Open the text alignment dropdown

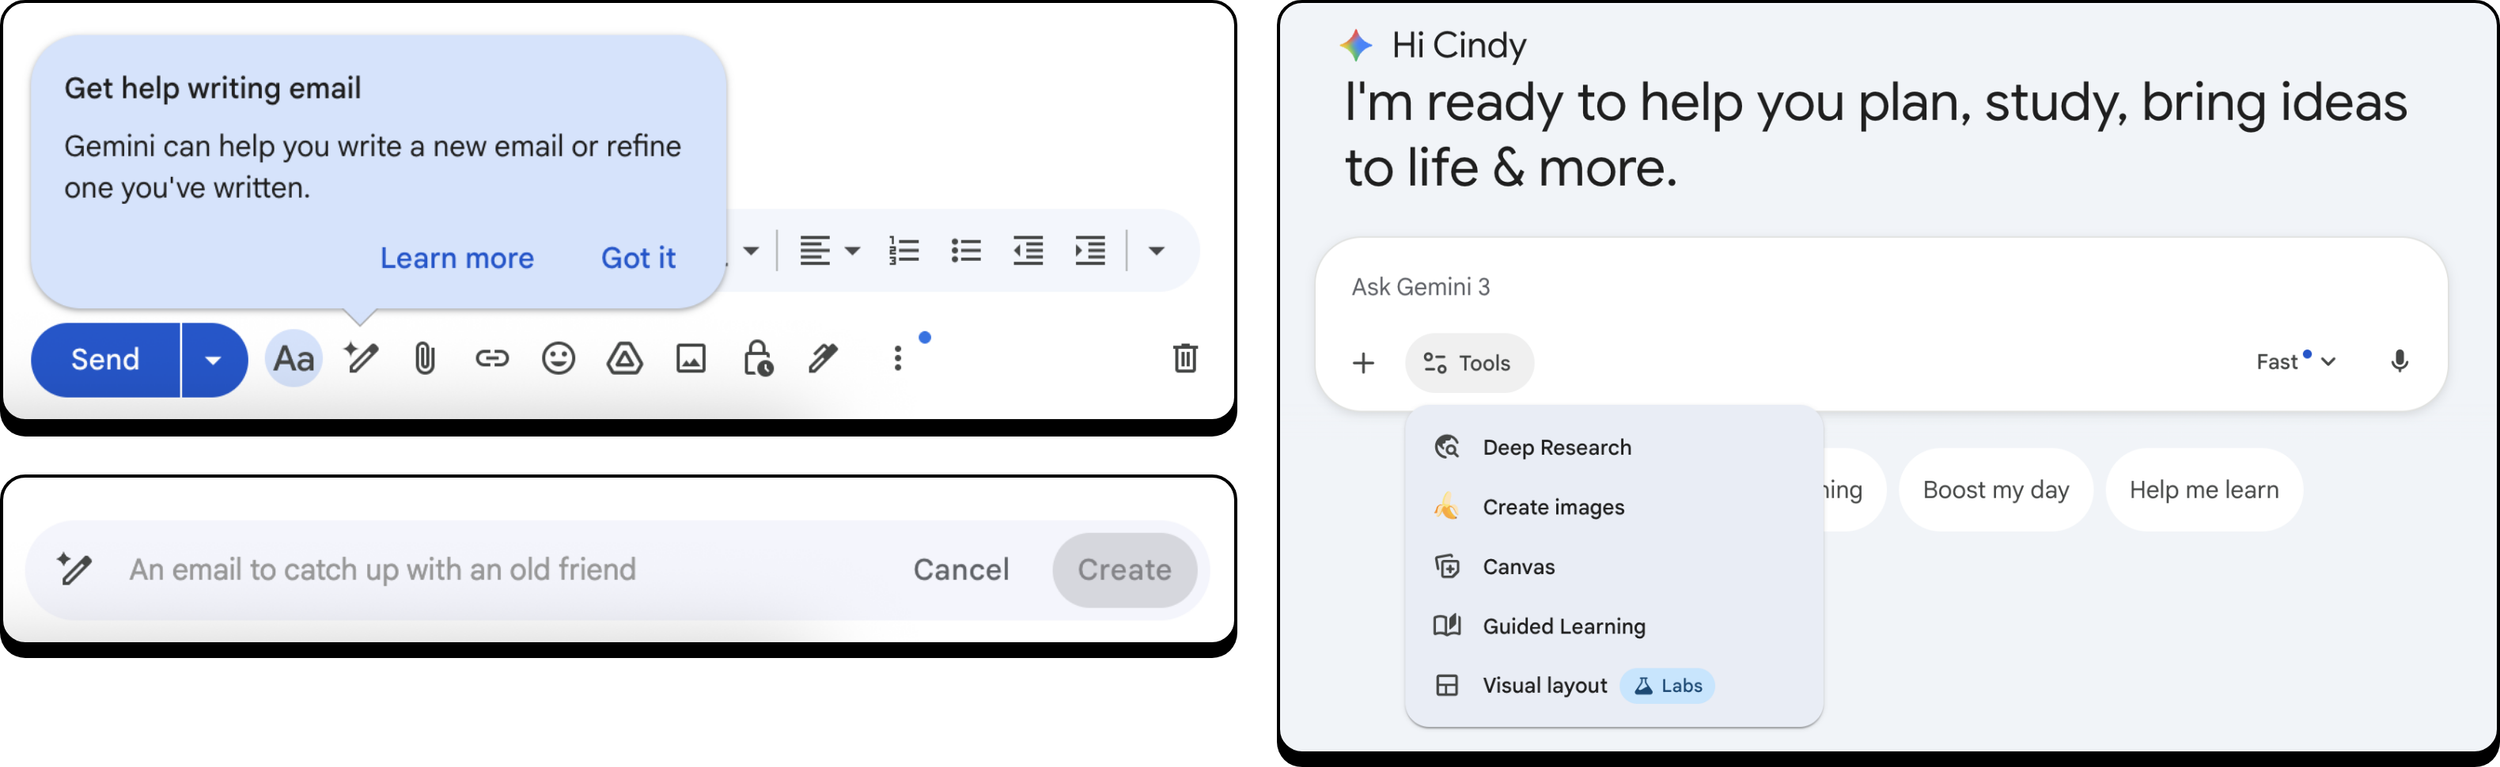tap(830, 251)
